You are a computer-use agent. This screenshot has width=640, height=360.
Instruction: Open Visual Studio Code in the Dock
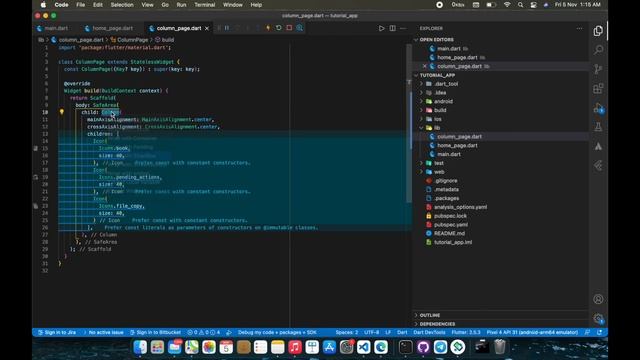pyautogui.click(x=363, y=347)
